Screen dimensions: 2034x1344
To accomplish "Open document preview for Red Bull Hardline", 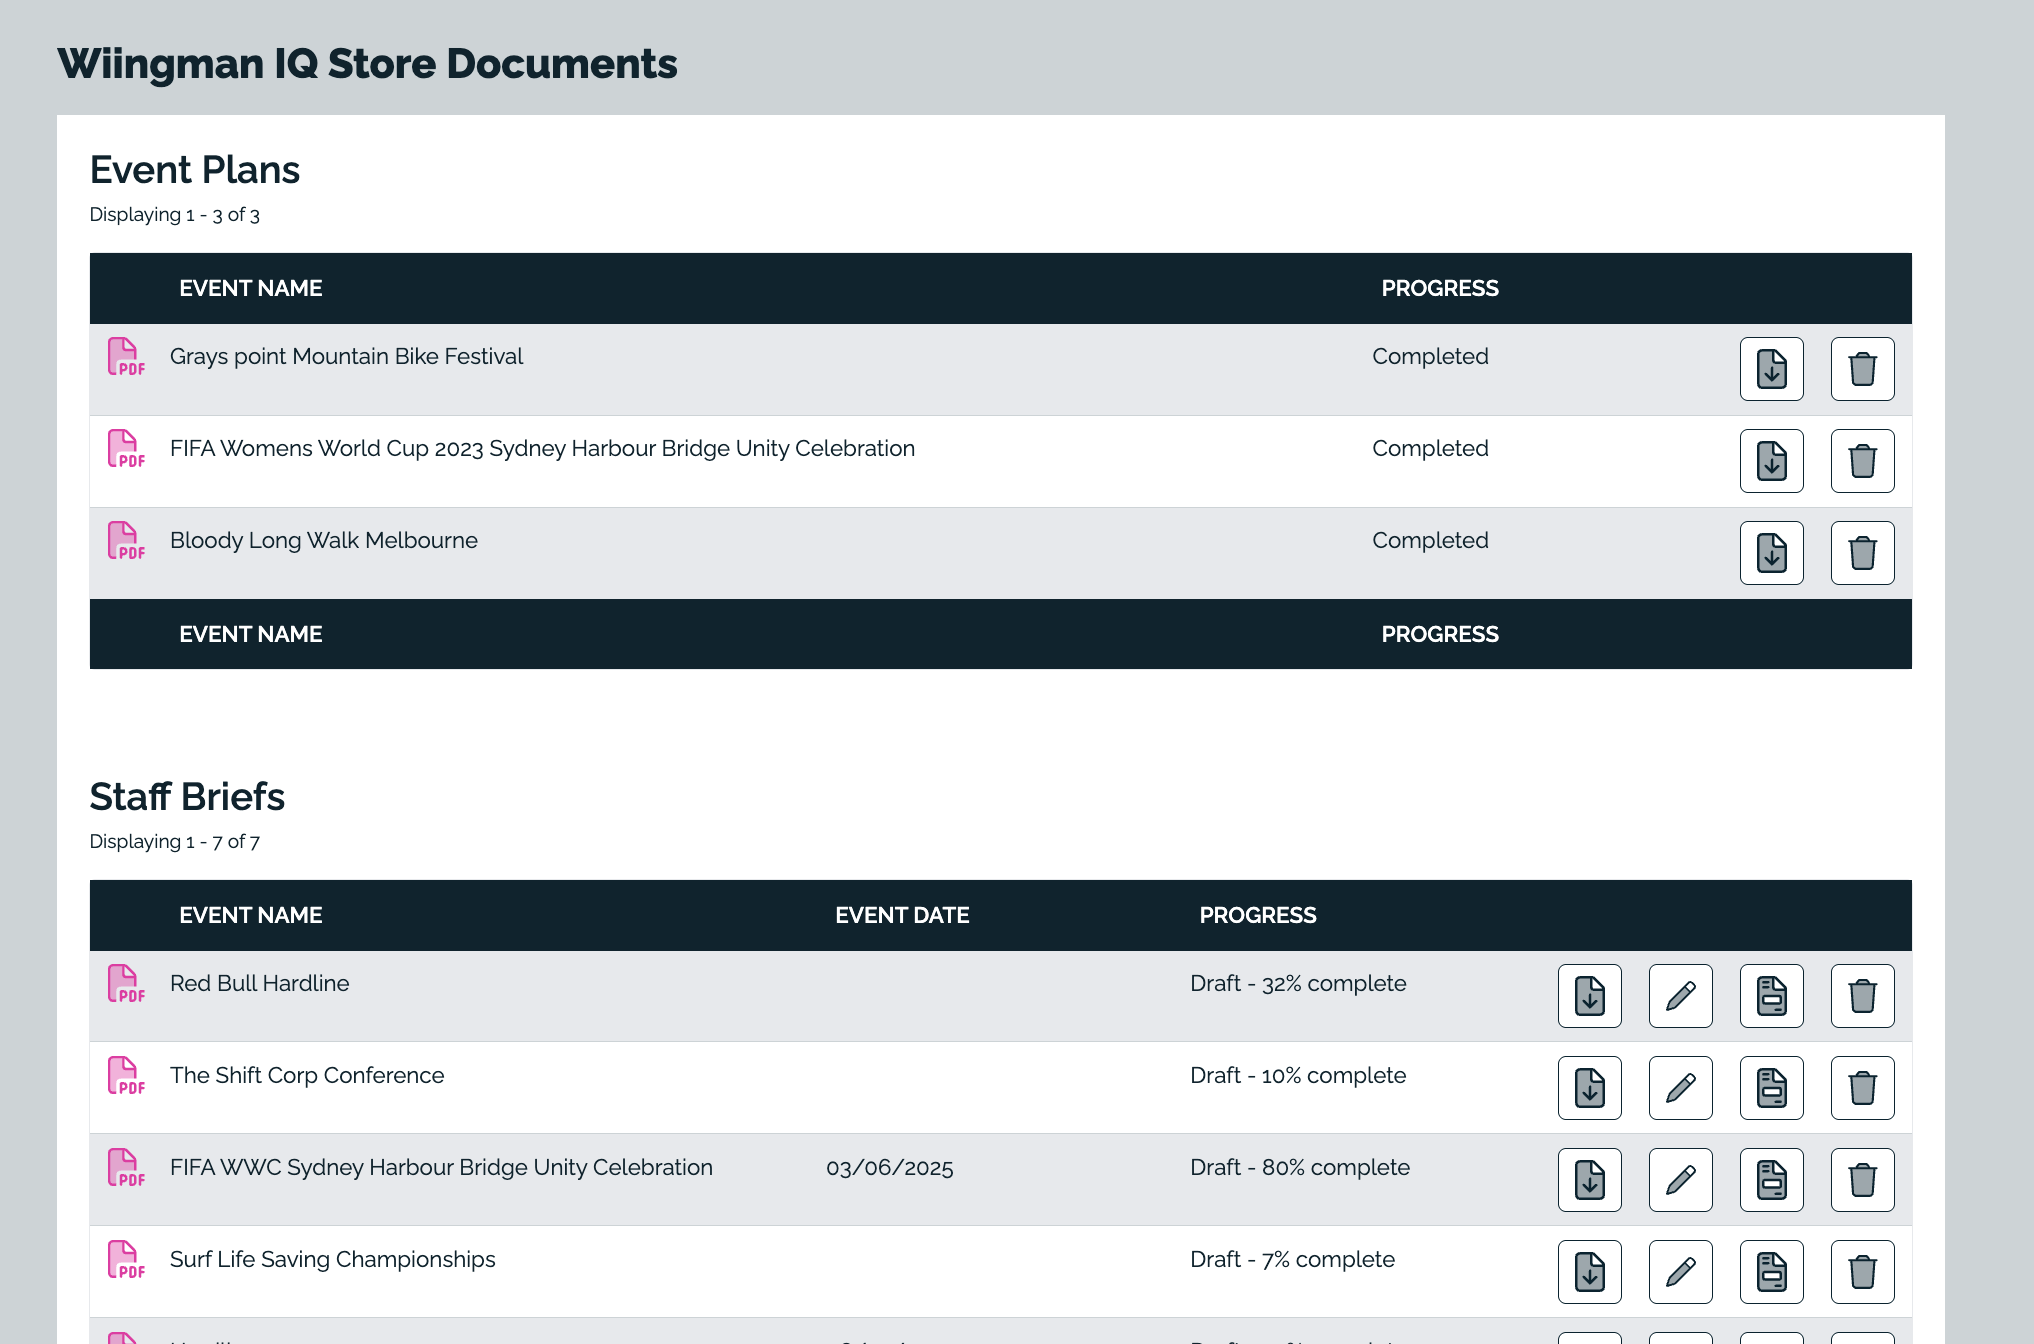I will 1771,996.
